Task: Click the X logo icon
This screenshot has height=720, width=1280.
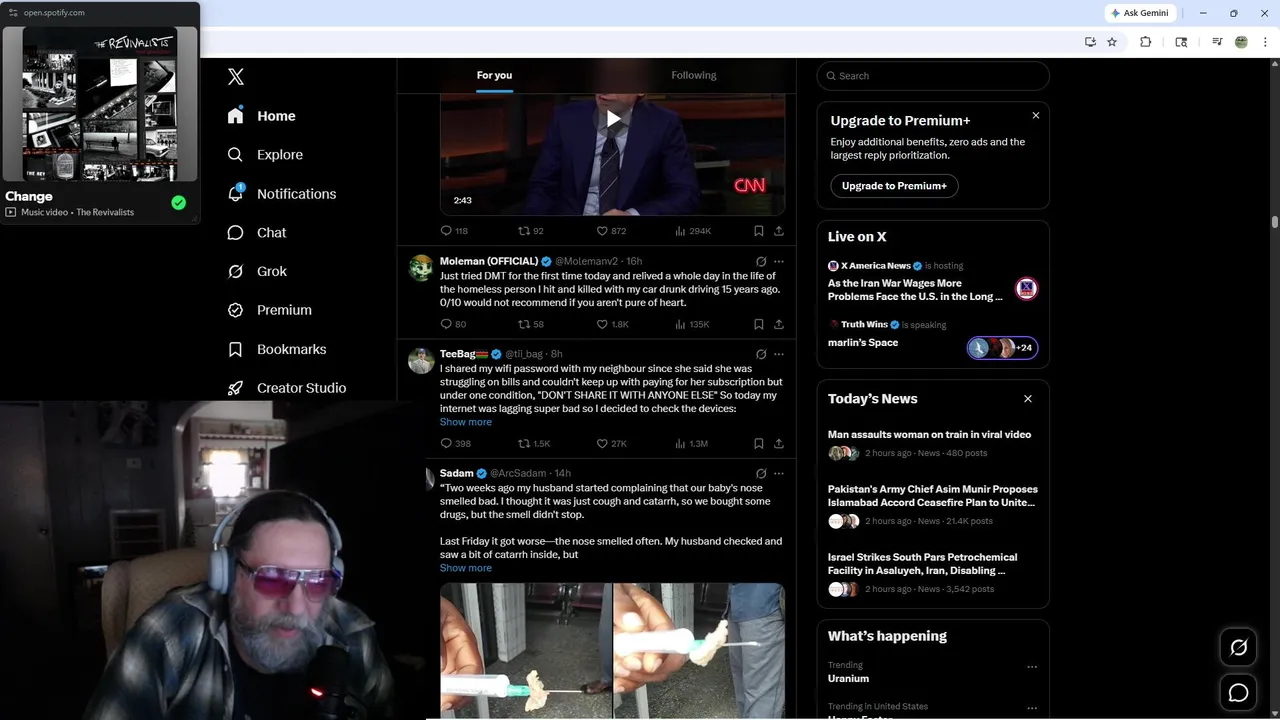Action: (x=236, y=77)
